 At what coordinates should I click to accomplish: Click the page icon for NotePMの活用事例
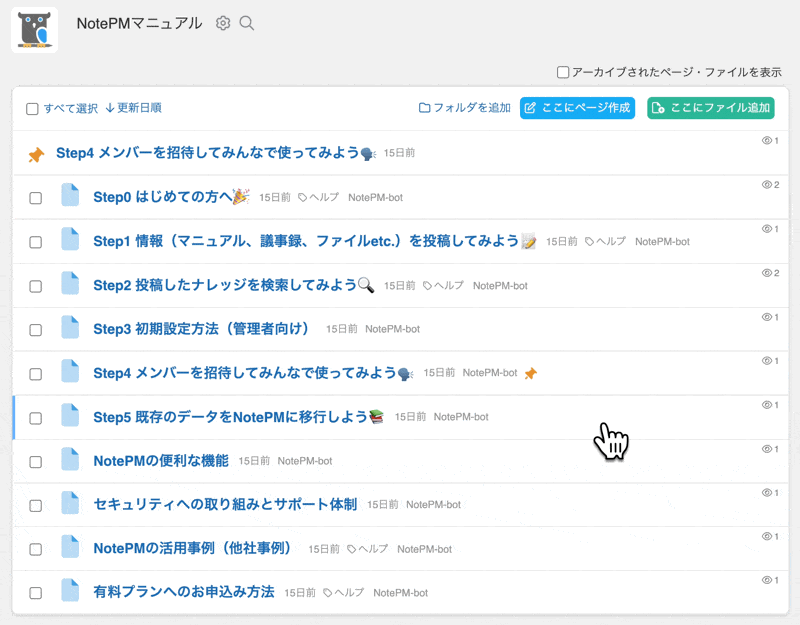click(70, 546)
